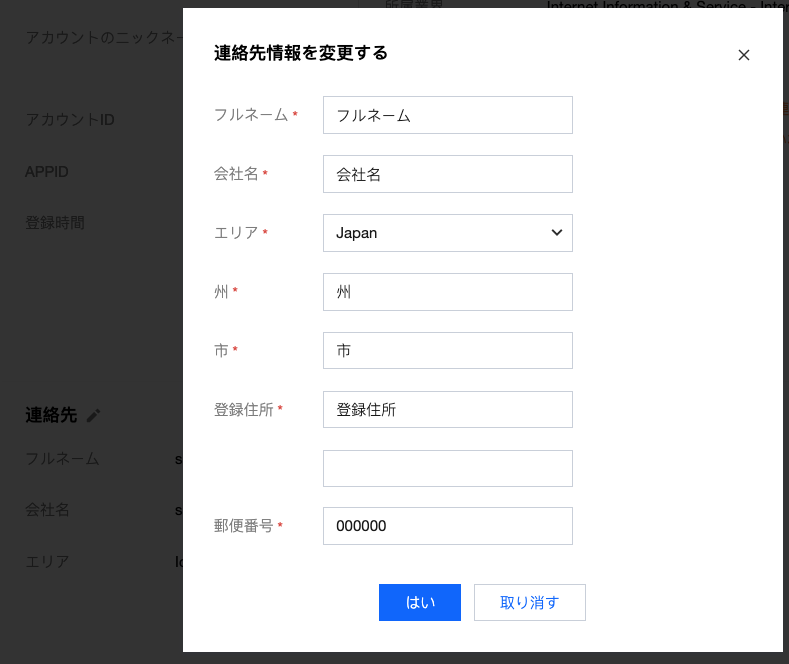This screenshot has height=664, width=789.
Task: Focus the 郵便番号 field containing 000000
Action: (447, 526)
